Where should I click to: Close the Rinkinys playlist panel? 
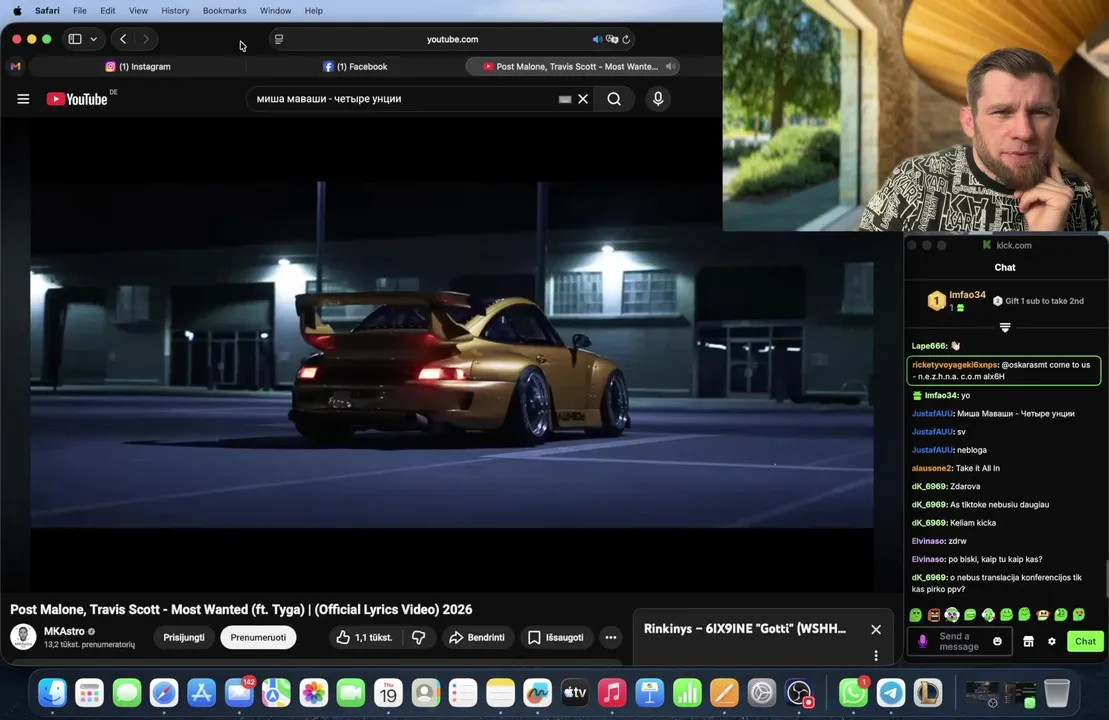[876, 629]
